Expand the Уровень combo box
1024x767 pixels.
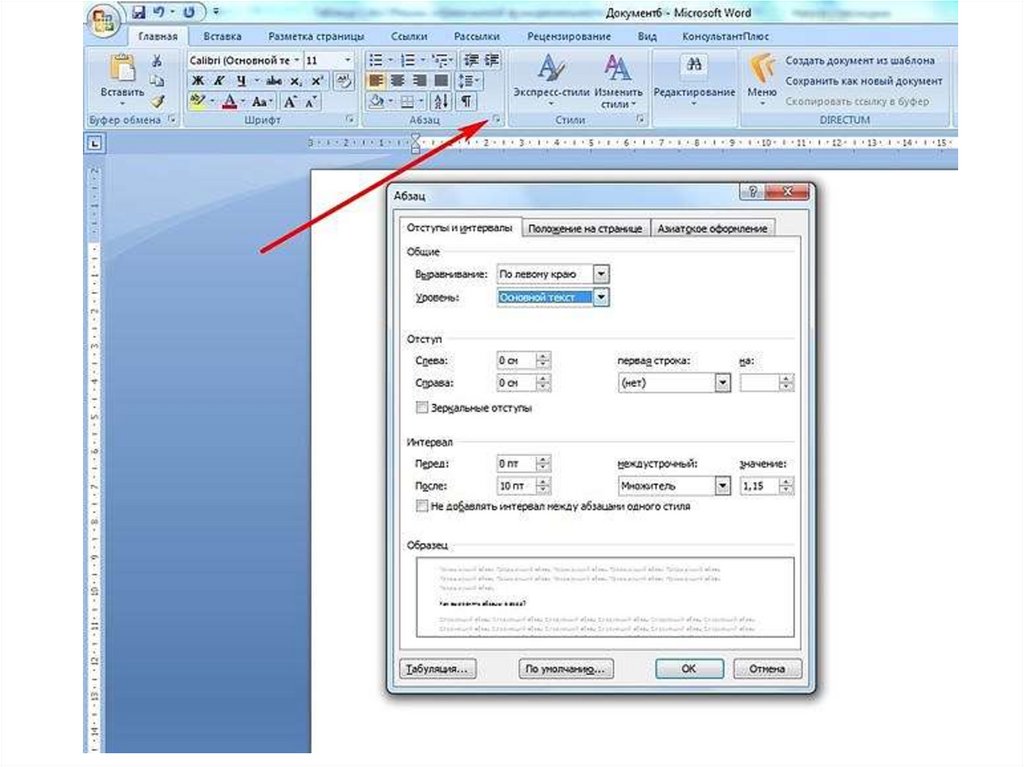coord(601,297)
